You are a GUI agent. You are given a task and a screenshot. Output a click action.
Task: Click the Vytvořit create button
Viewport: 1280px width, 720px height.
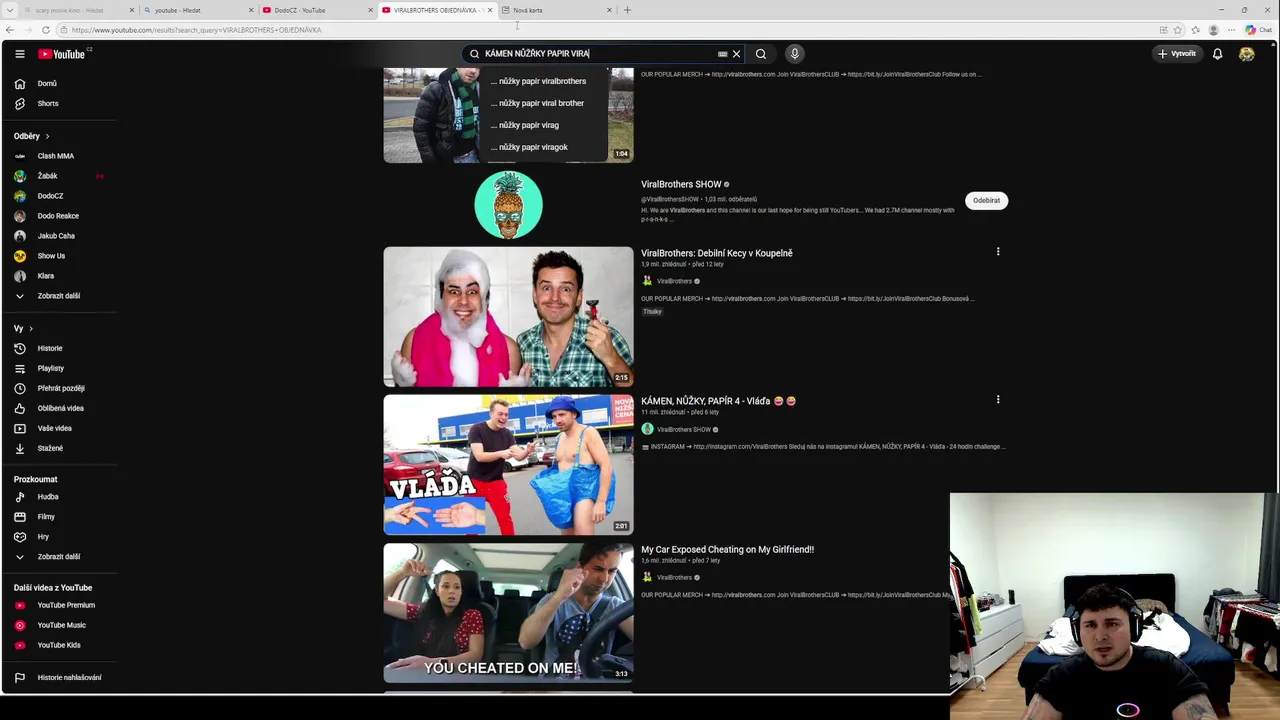pos(1177,54)
